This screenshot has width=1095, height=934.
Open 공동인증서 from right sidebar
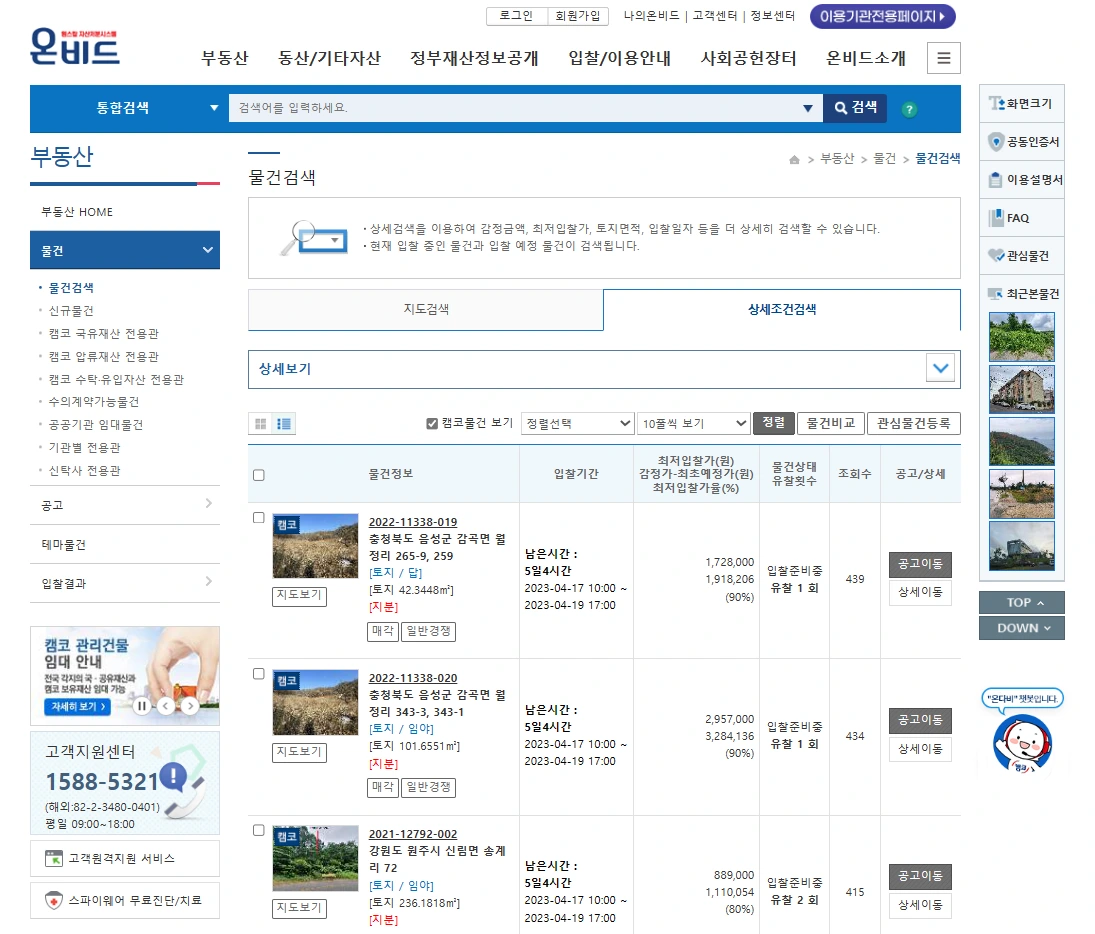tap(1021, 141)
